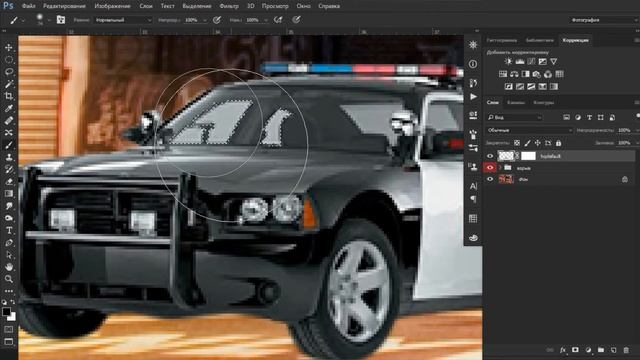
Task: Hide the bottom background layer
Action: tap(490, 179)
